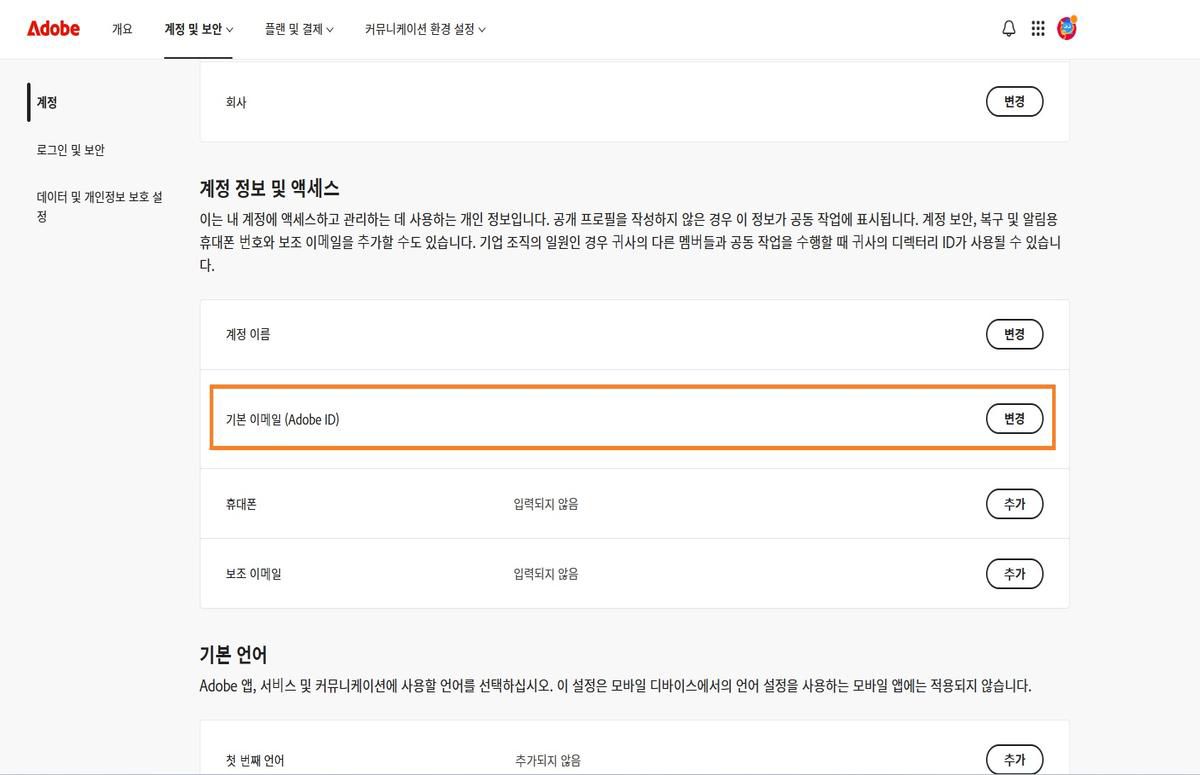Viewport: 1200px width, 775px height.
Task: Expand the 계정 및 보안 dropdown
Action: coord(198,29)
